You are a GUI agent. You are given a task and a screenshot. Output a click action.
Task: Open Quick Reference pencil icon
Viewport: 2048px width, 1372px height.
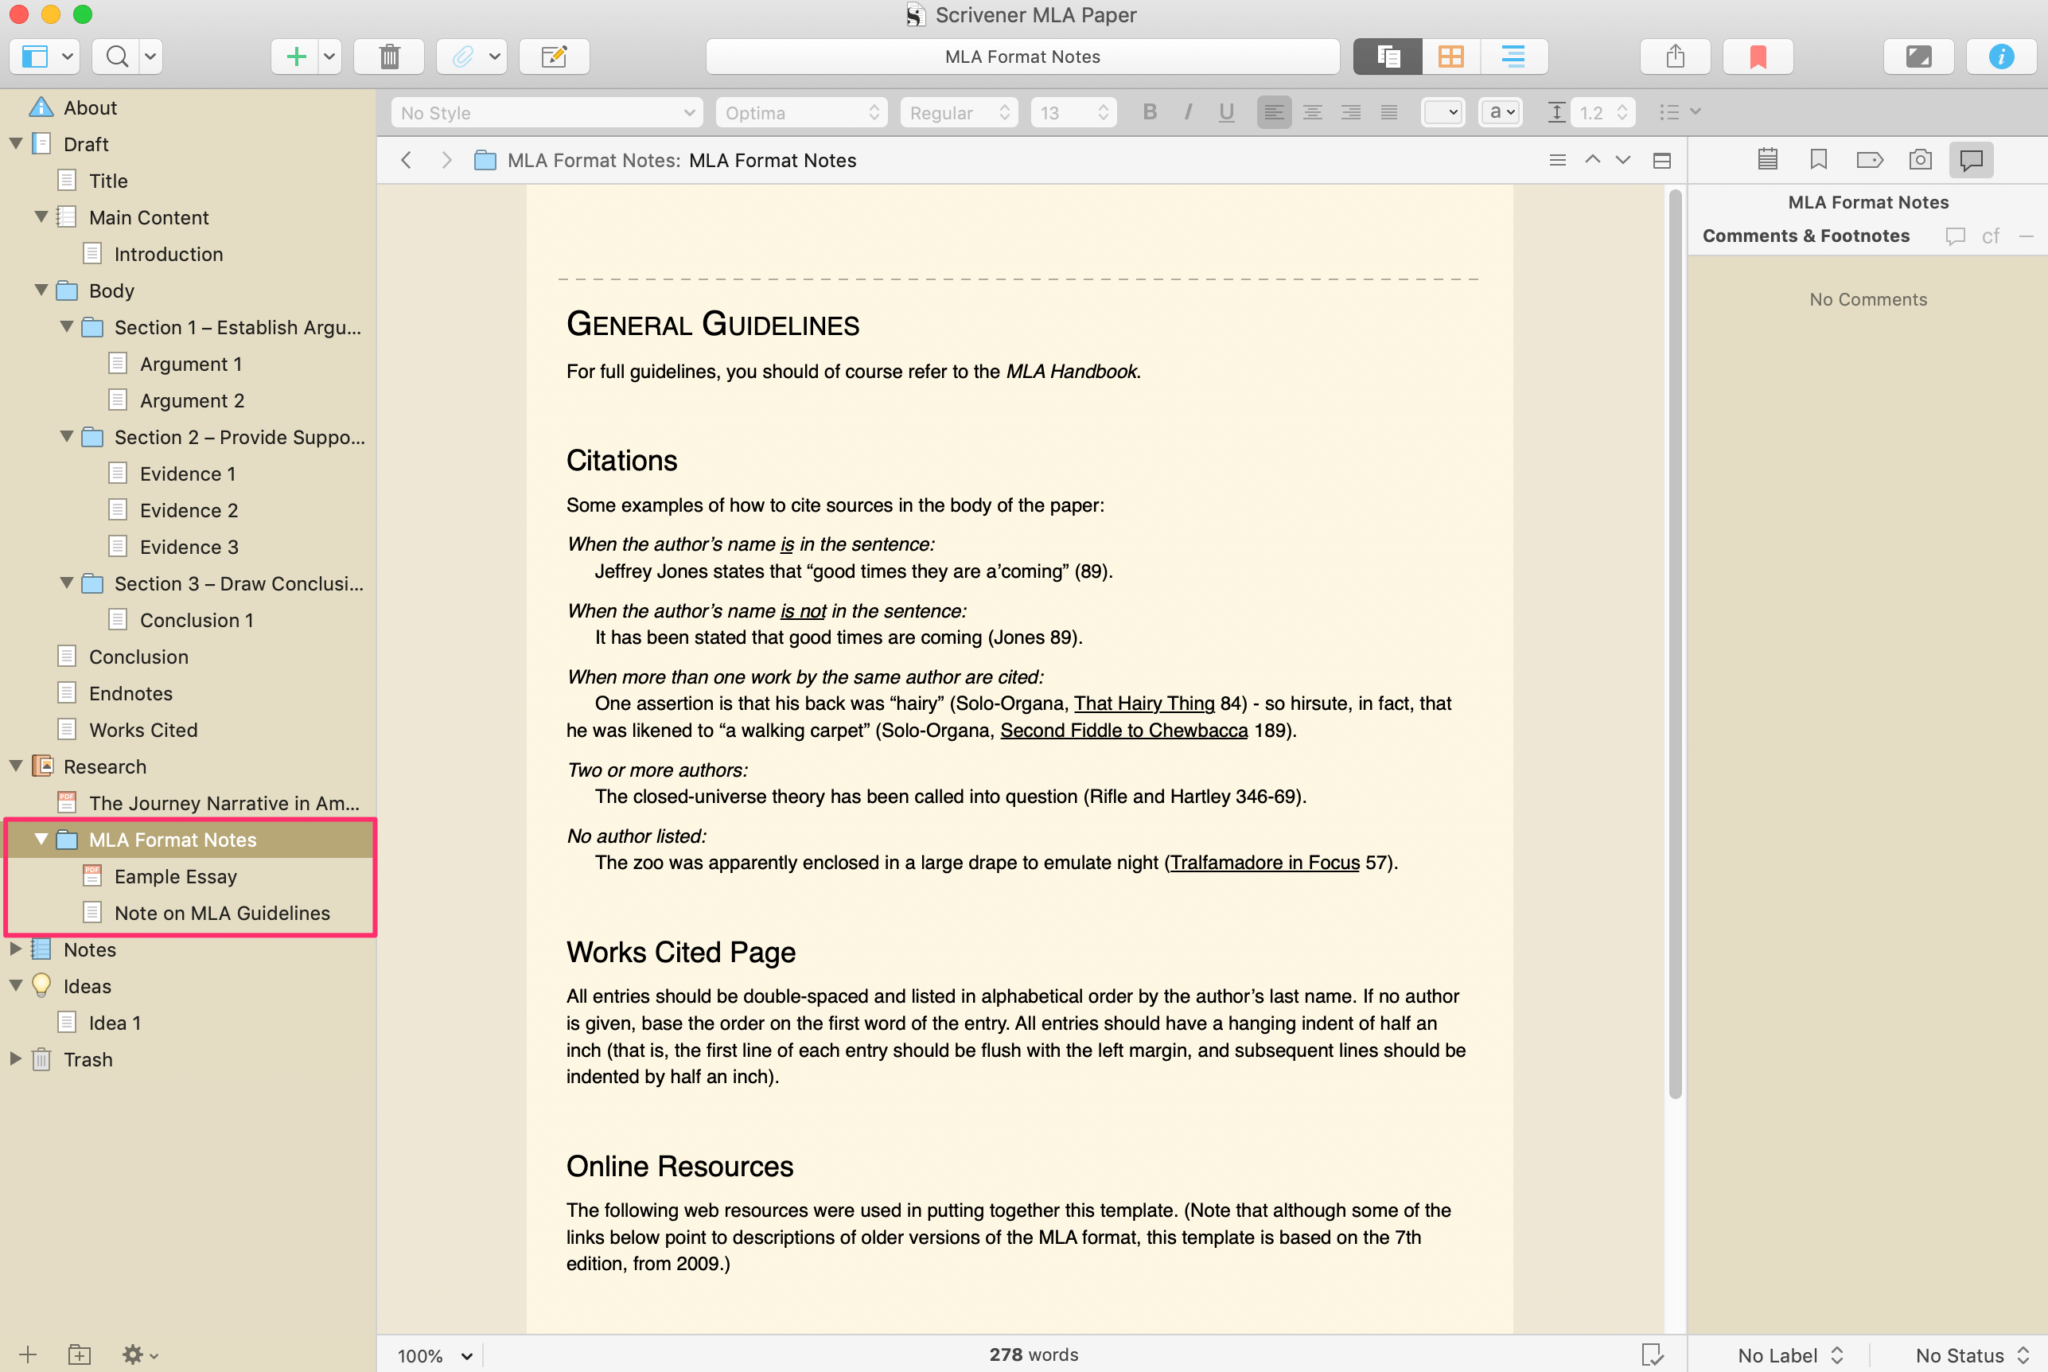coord(553,57)
